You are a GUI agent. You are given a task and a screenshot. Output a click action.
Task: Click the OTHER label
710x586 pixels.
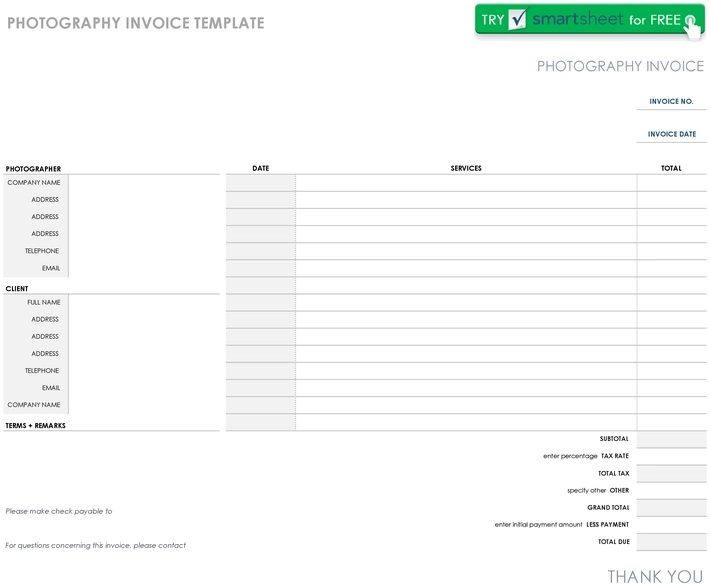[x=619, y=490]
